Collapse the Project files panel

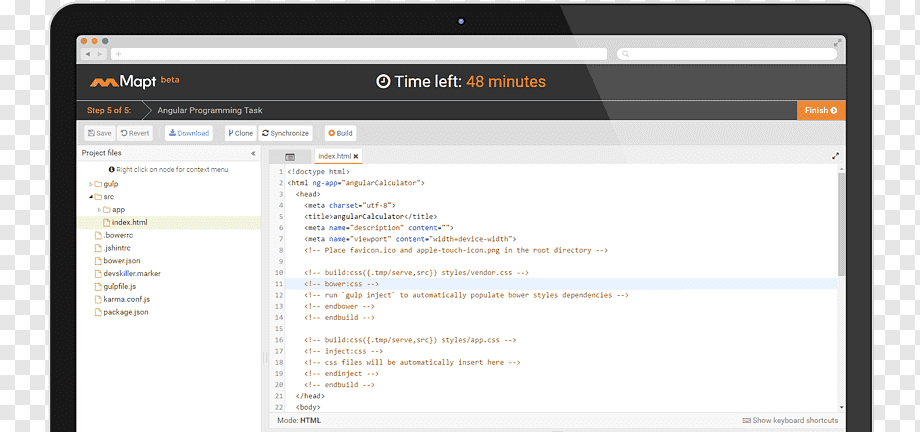pyautogui.click(x=253, y=153)
